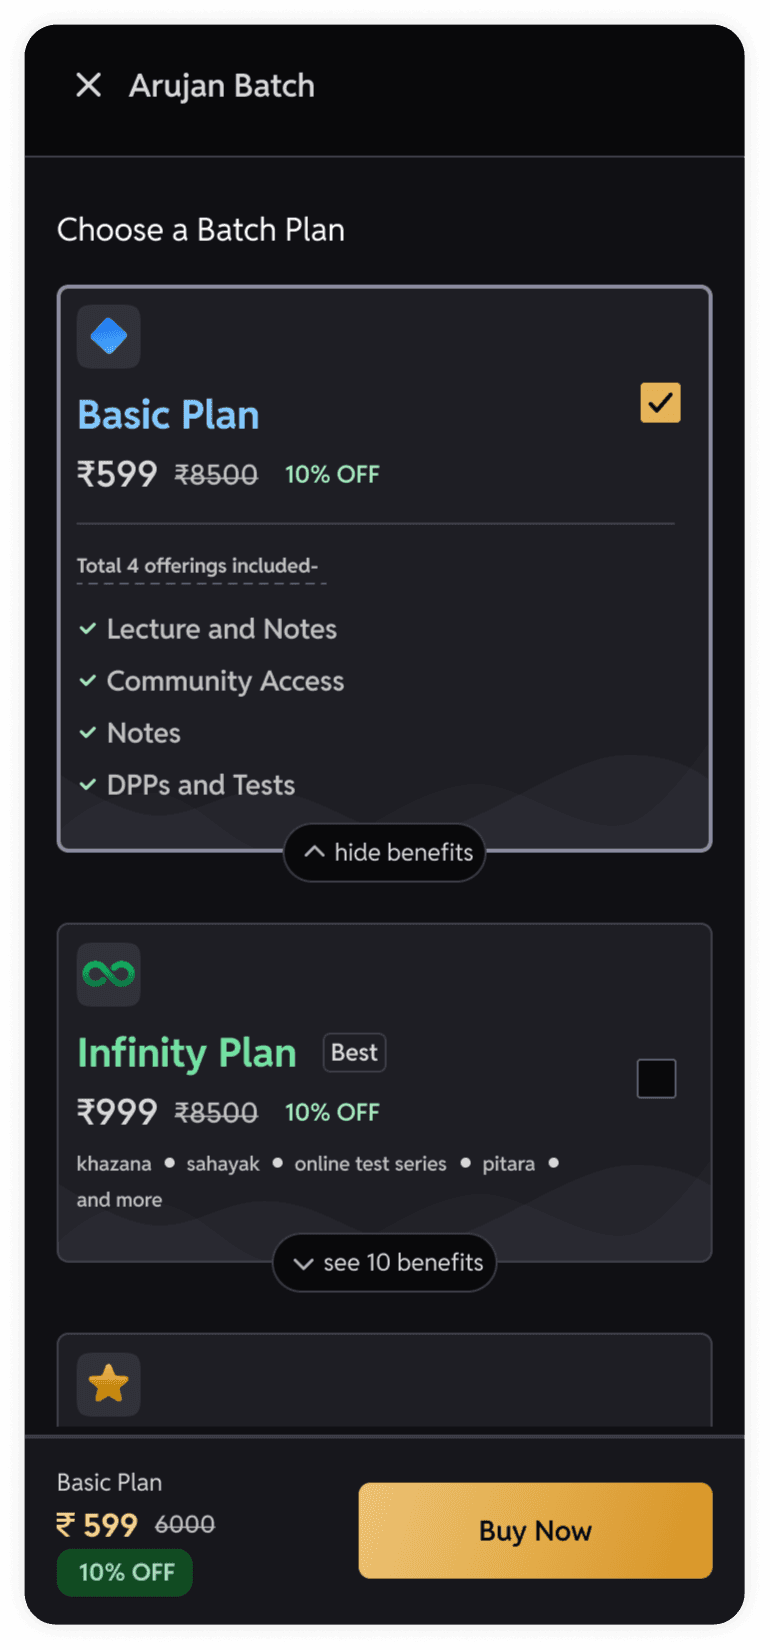Image resolution: width=770 pixels, height=1650 pixels.
Task: Click the green 10% OFF badge at bottom
Action: click(x=125, y=1572)
